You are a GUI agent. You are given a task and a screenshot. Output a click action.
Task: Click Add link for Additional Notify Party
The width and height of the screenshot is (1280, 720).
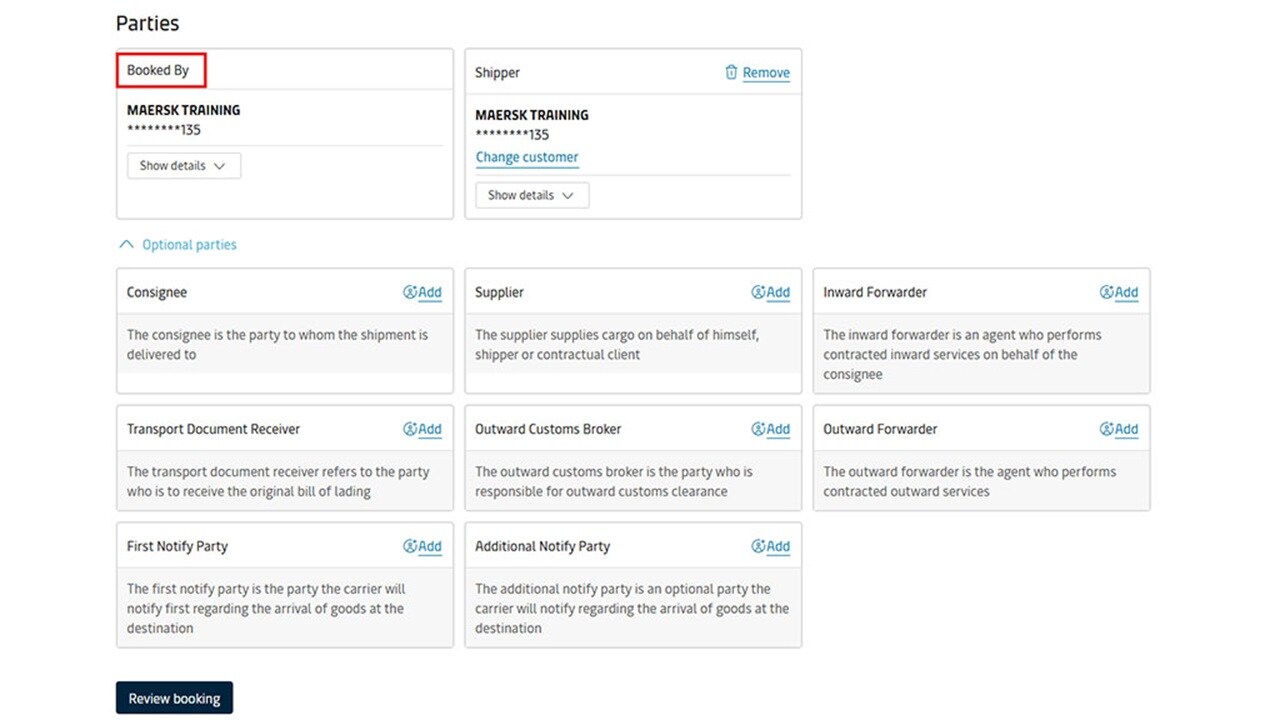778,546
